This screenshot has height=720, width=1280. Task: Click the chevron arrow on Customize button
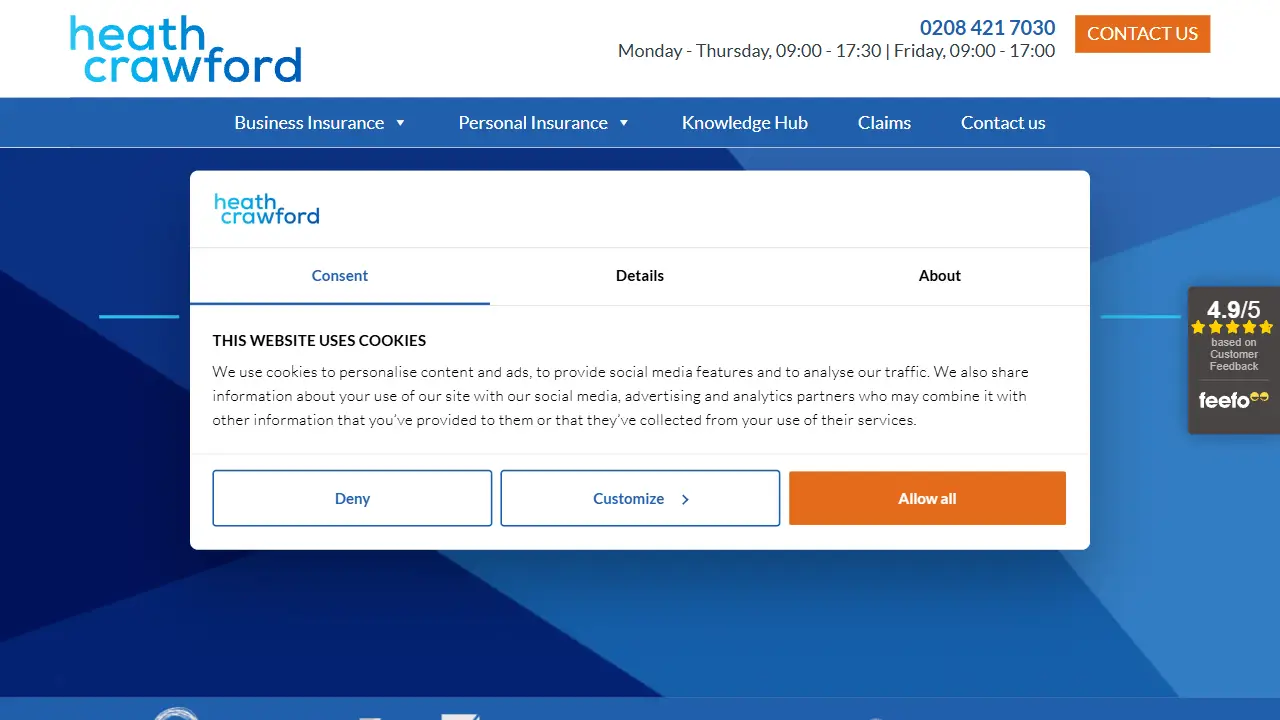[685, 499]
